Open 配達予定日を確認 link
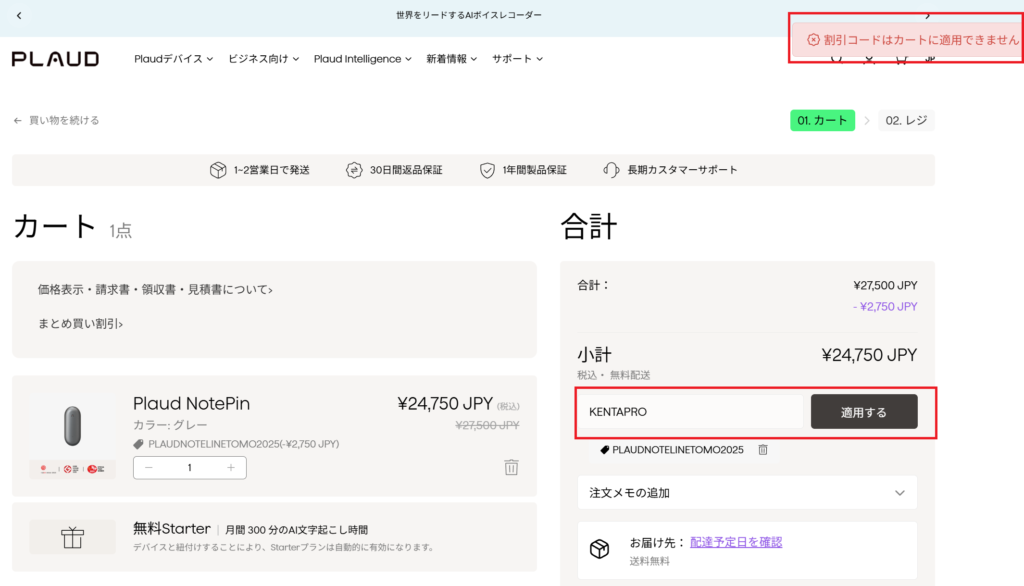 (736, 542)
